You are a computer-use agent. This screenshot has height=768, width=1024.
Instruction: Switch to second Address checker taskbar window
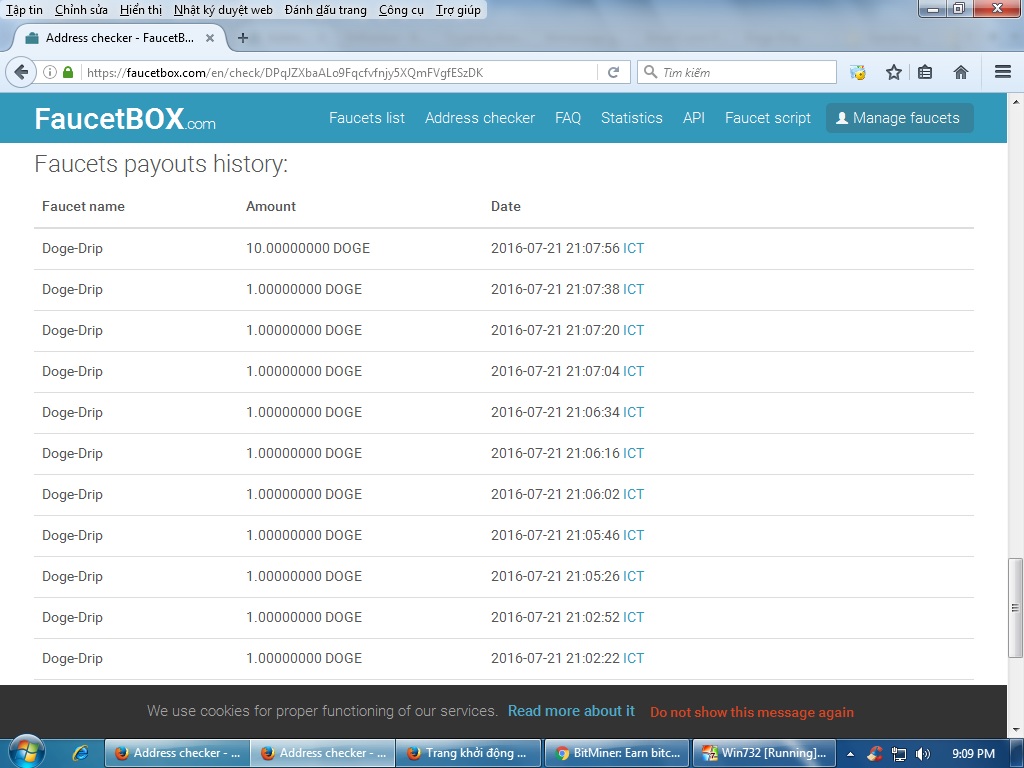(x=323, y=753)
